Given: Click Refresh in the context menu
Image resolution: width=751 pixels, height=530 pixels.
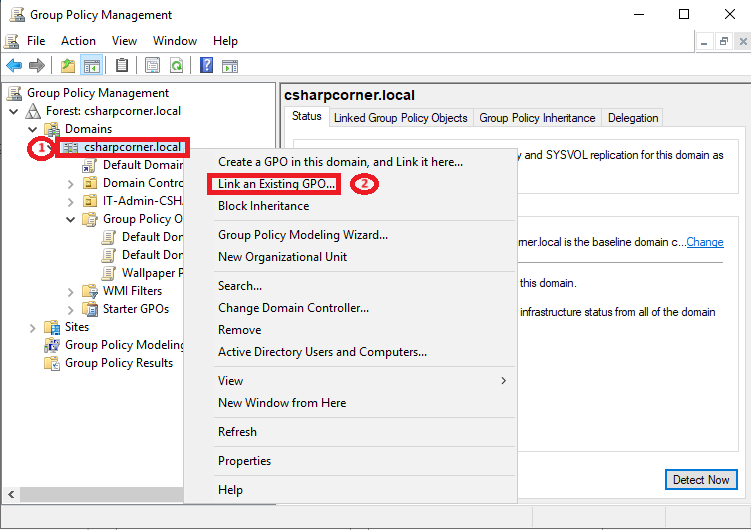Looking at the screenshot, I should pos(237,432).
